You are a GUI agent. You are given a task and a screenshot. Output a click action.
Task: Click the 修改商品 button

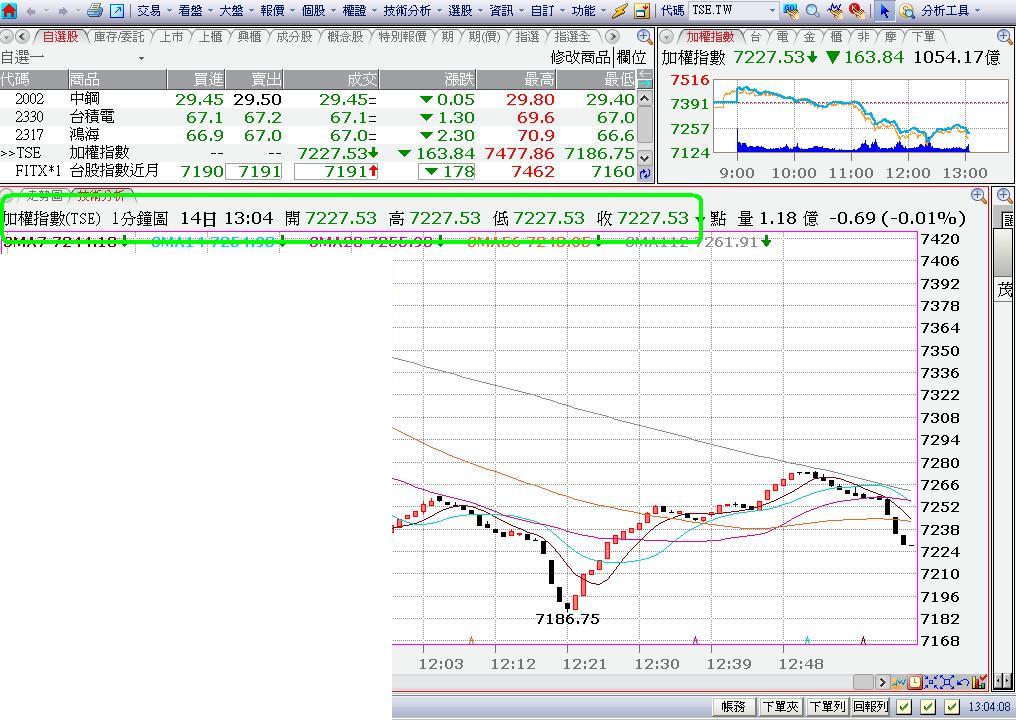581,58
